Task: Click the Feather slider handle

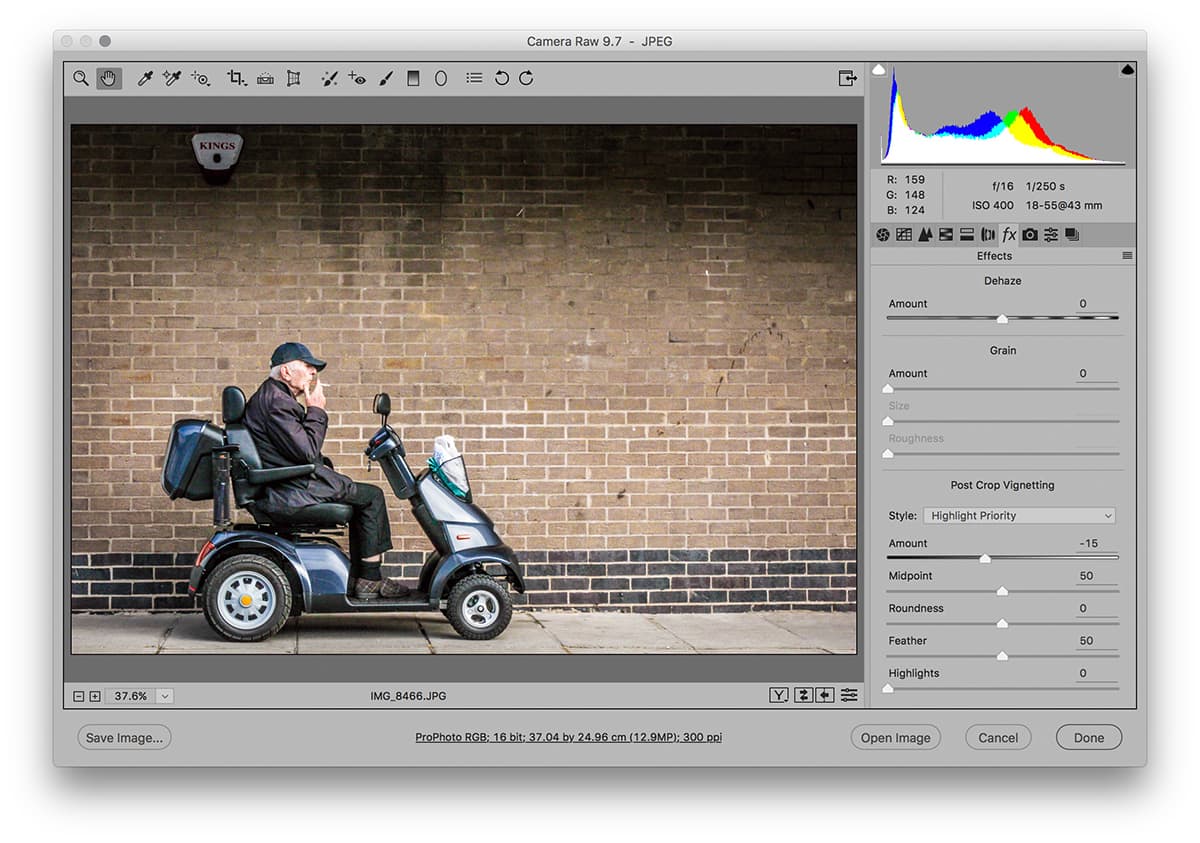Action: click(x=1002, y=656)
